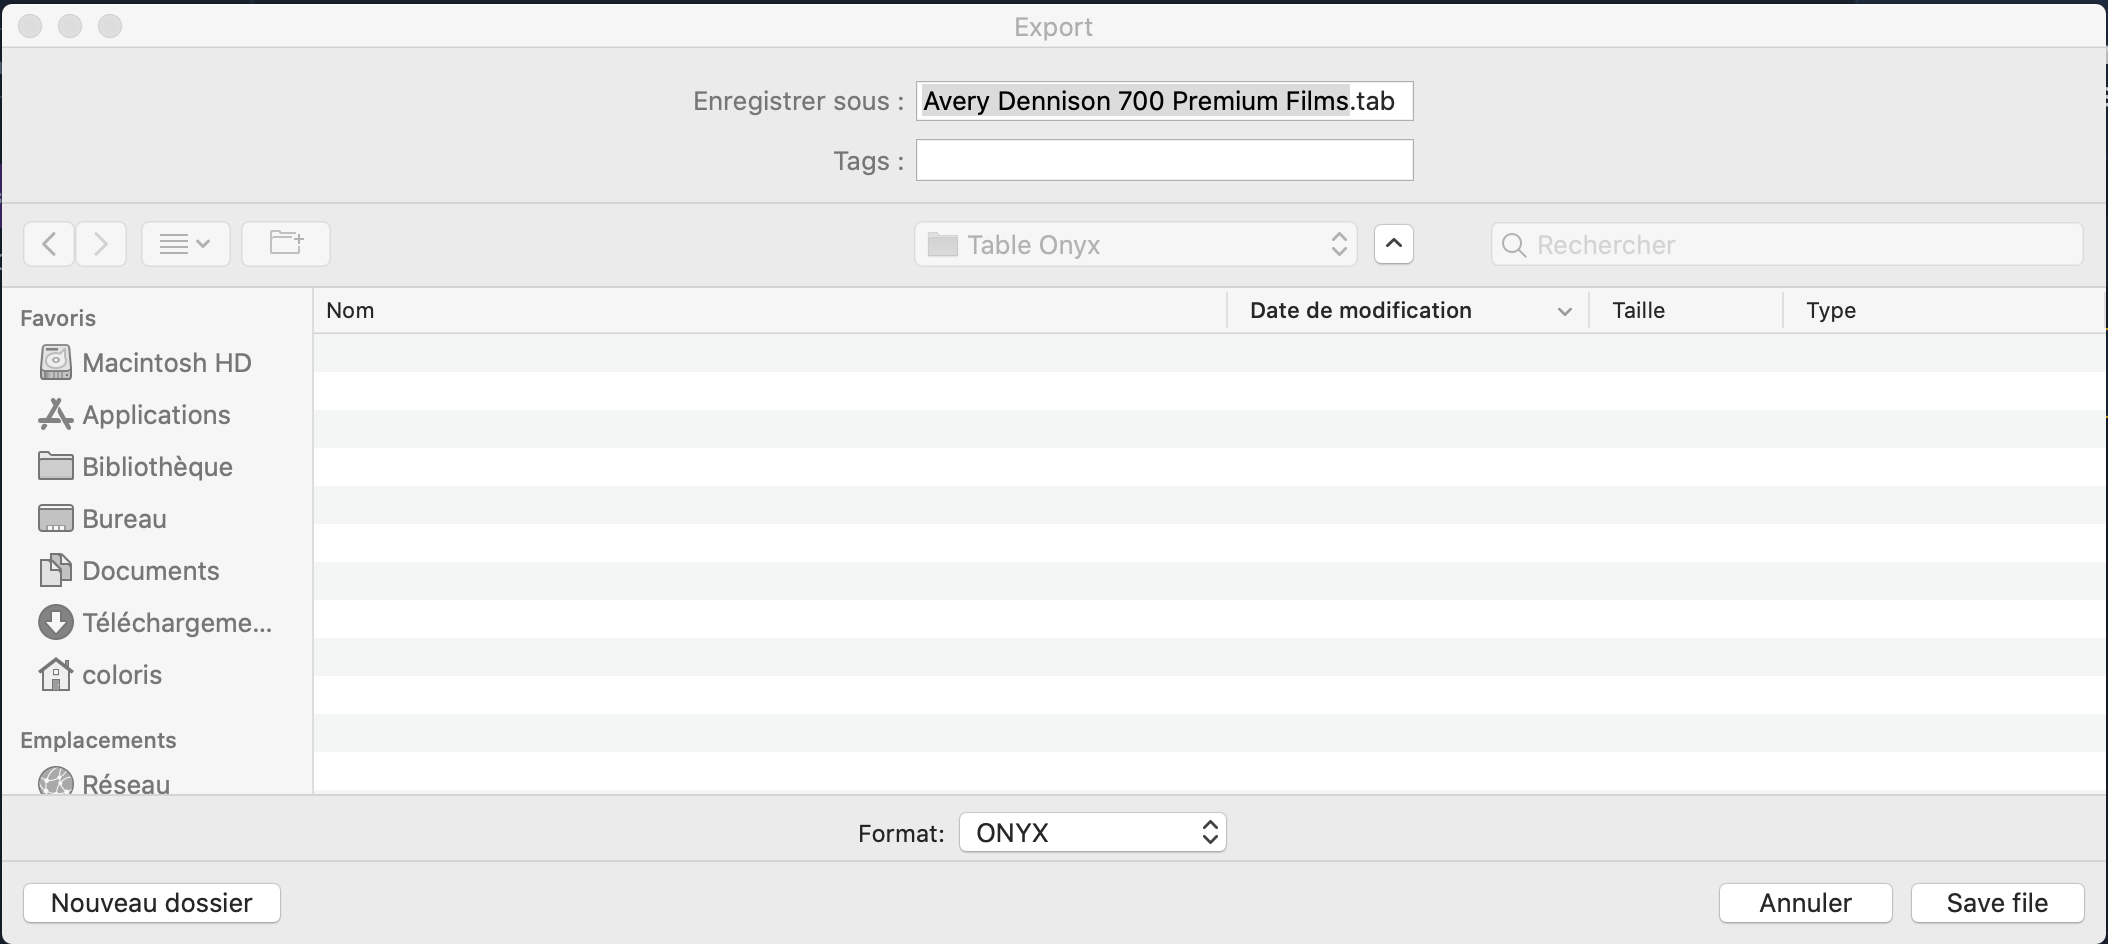Cancel the export with Annuler
This screenshot has height=944, width=2108.
tap(1806, 903)
